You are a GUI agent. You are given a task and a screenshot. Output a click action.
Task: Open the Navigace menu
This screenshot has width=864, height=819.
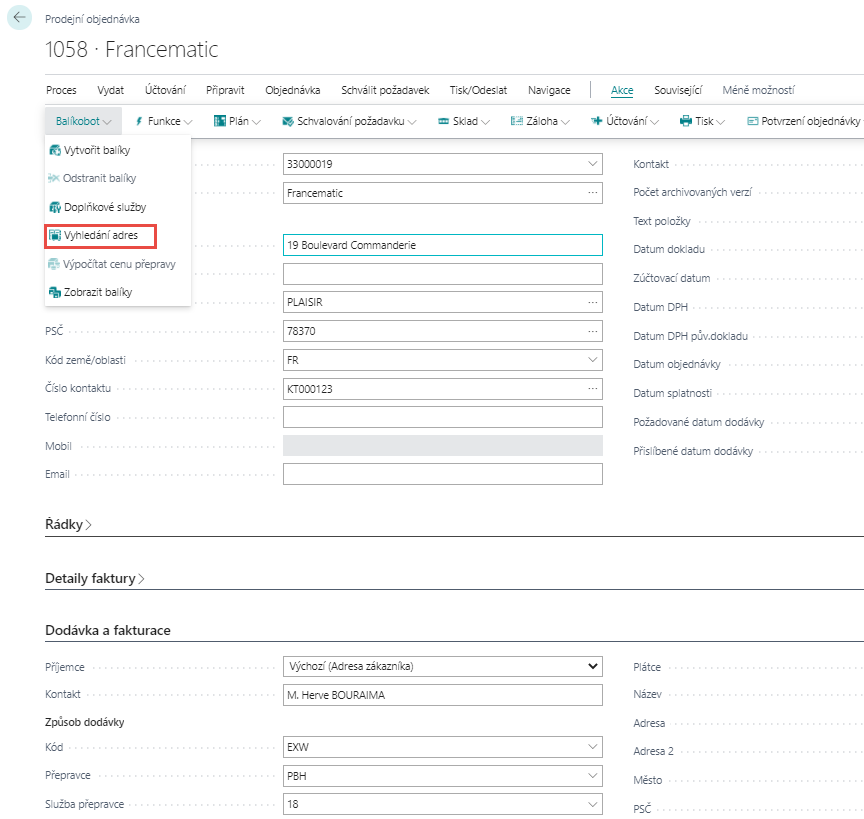(x=549, y=90)
